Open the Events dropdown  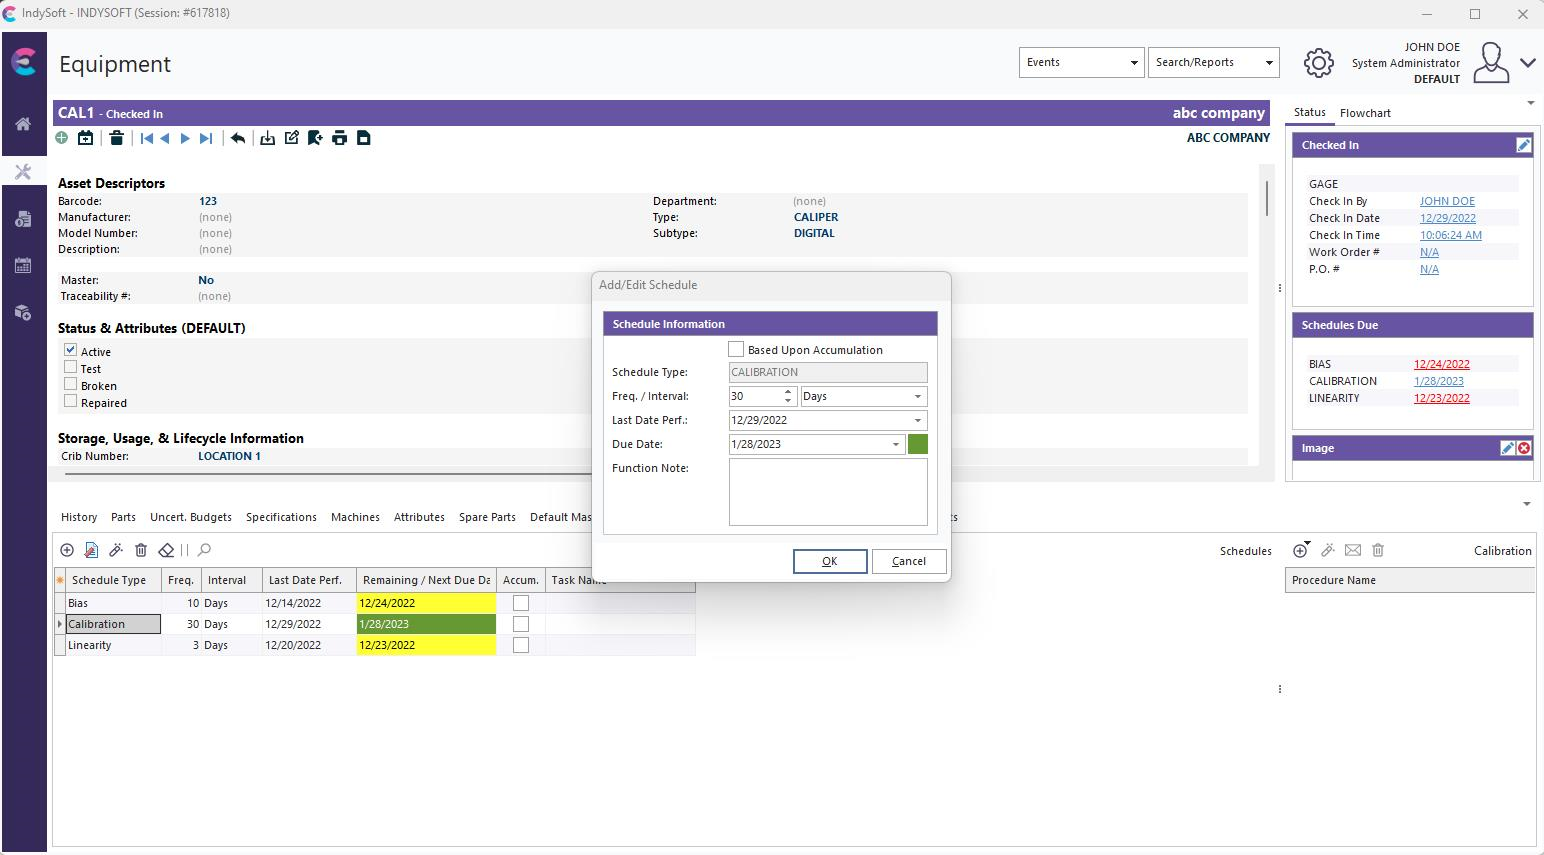[1081, 62]
